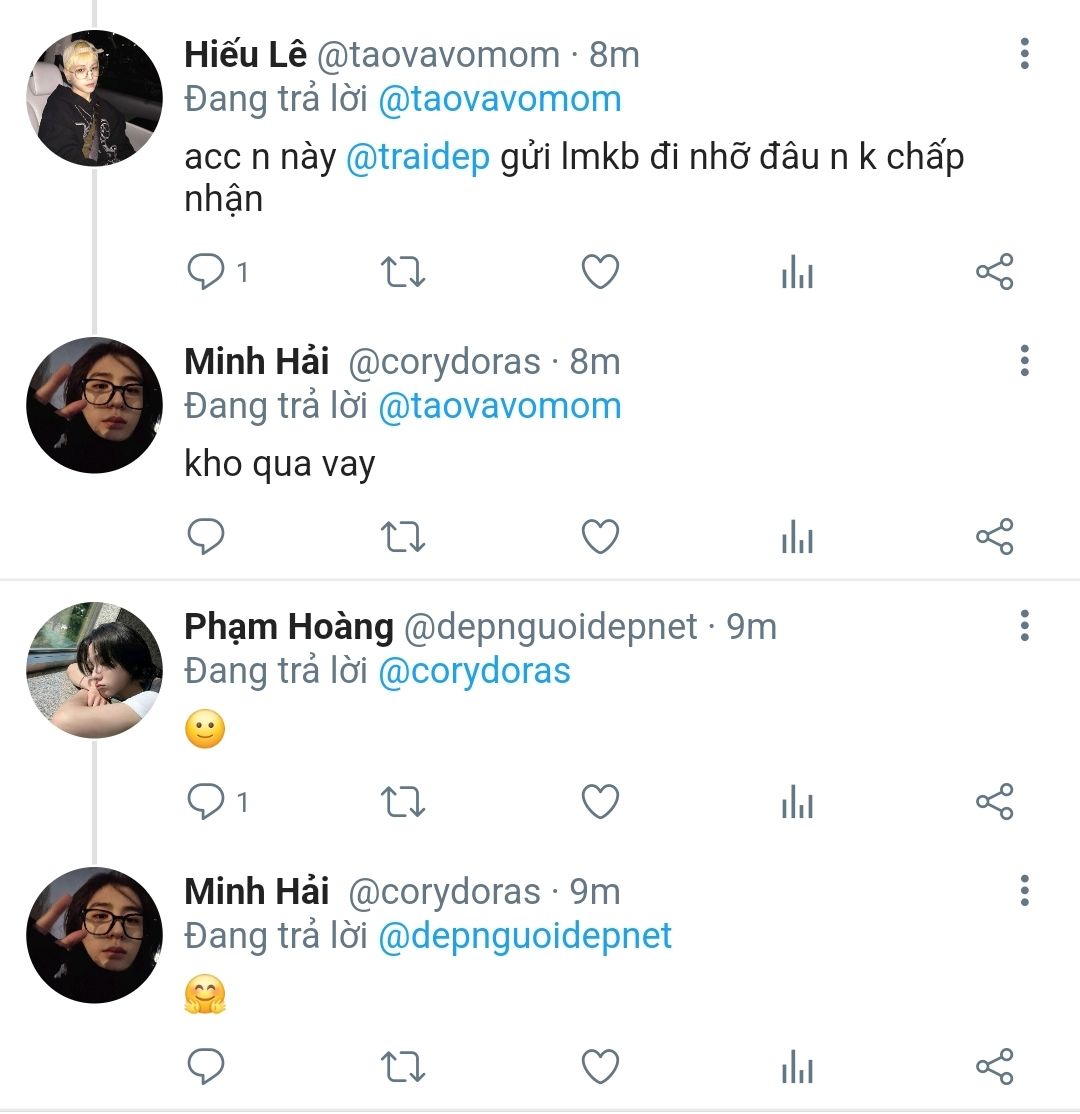Retweet the 'kho qua vay' tweet
The width and height of the screenshot is (1080, 1114).
[x=404, y=537]
